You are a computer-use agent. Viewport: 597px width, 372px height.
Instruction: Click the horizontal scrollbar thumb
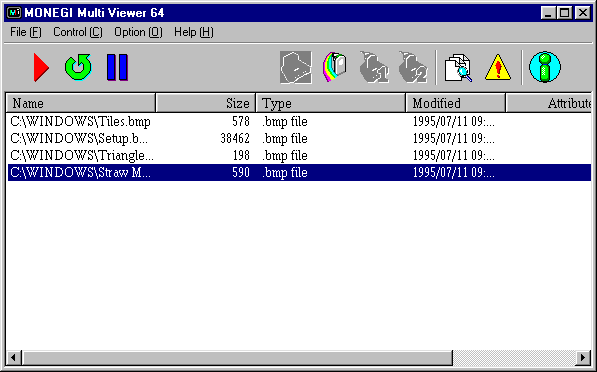tap(237, 358)
